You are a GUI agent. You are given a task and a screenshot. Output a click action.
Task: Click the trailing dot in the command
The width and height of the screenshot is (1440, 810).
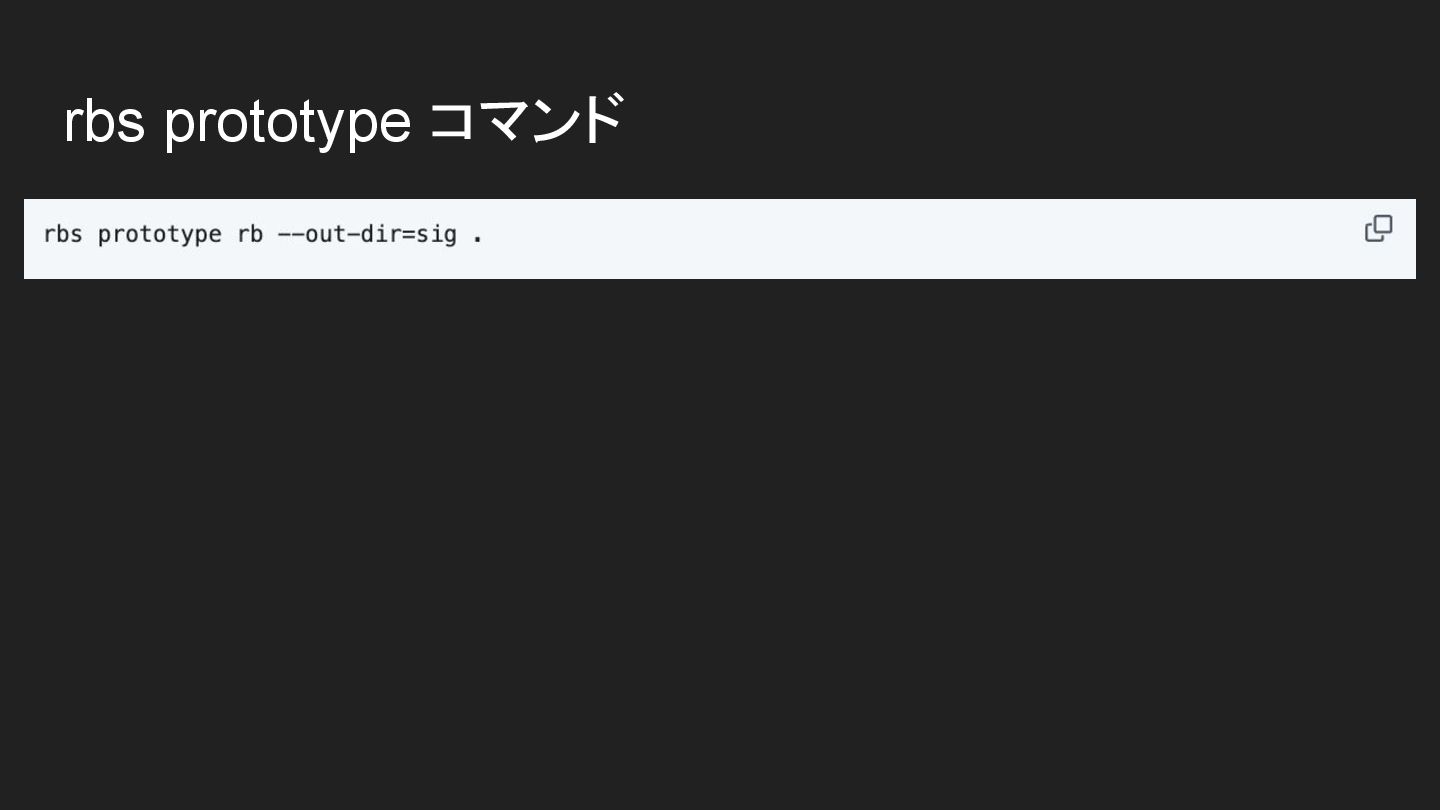pyautogui.click(x=478, y=238)
